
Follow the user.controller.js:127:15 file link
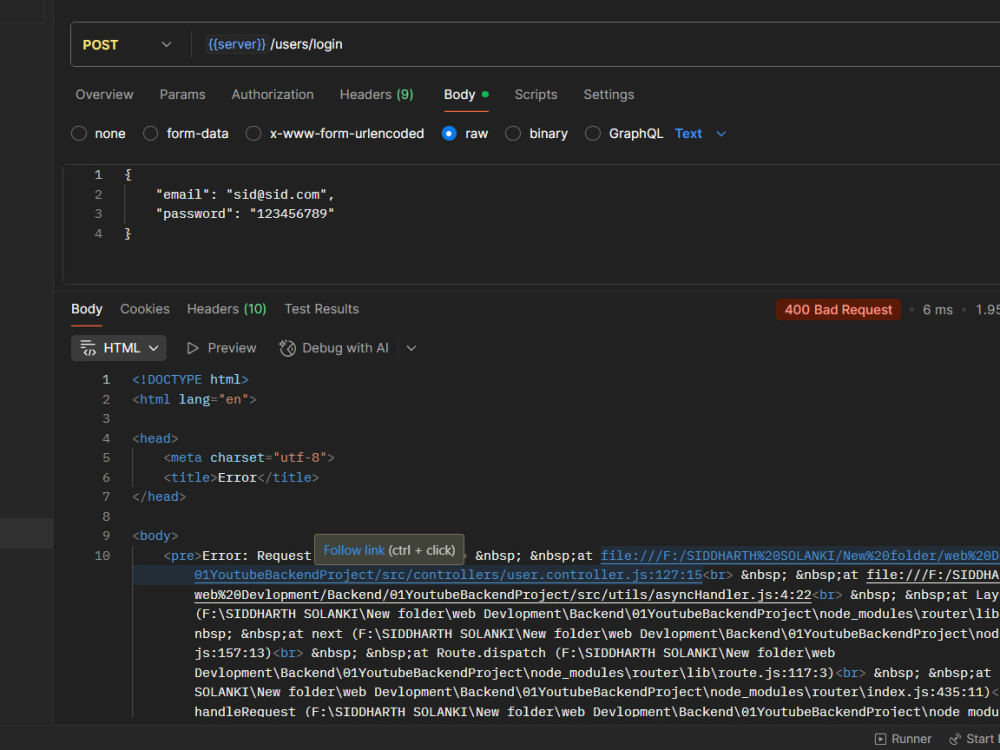[448, 575]
